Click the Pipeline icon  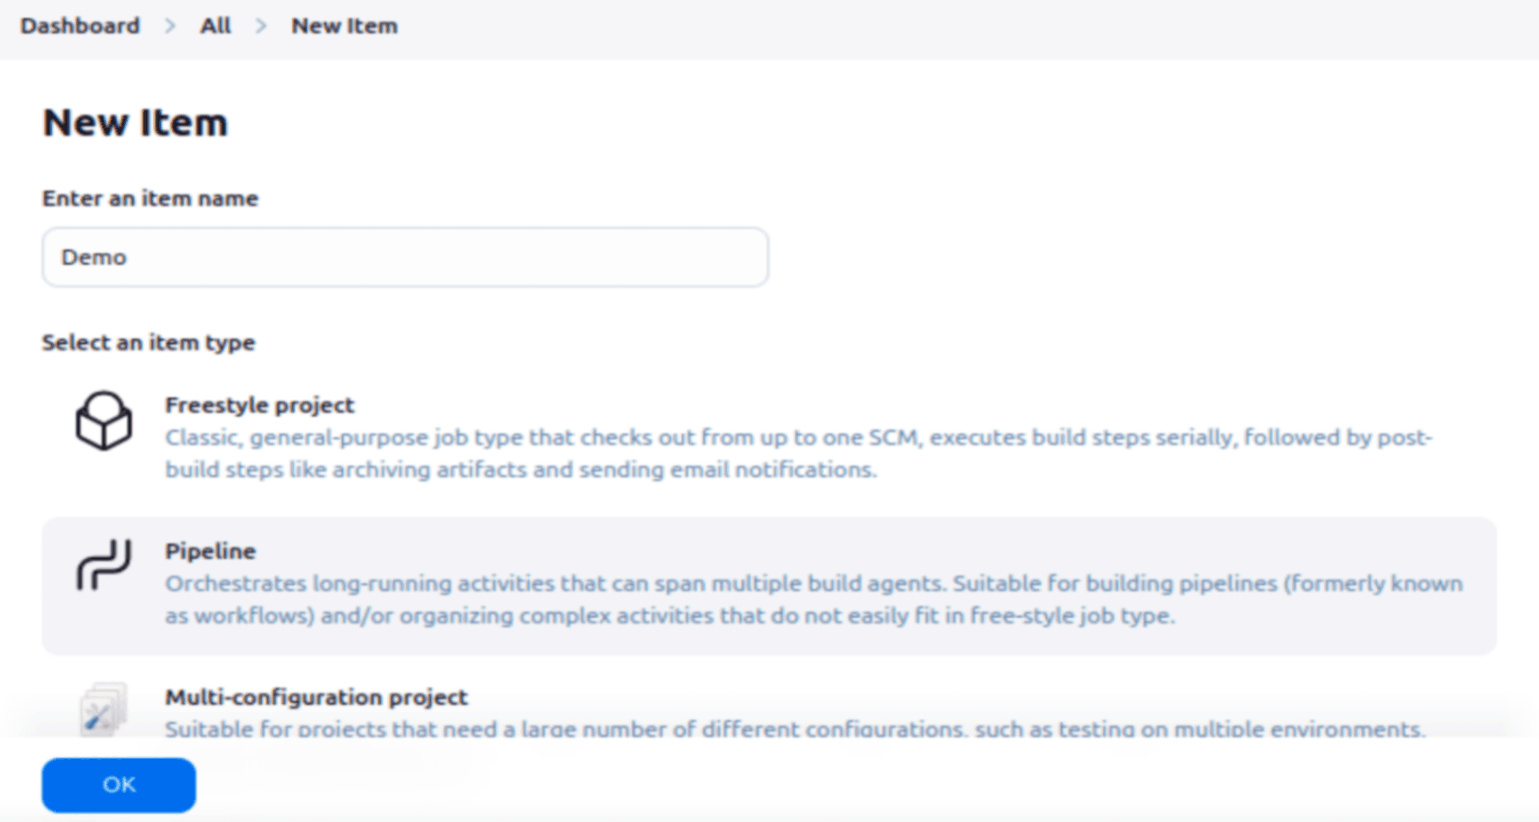click(104, 565)
